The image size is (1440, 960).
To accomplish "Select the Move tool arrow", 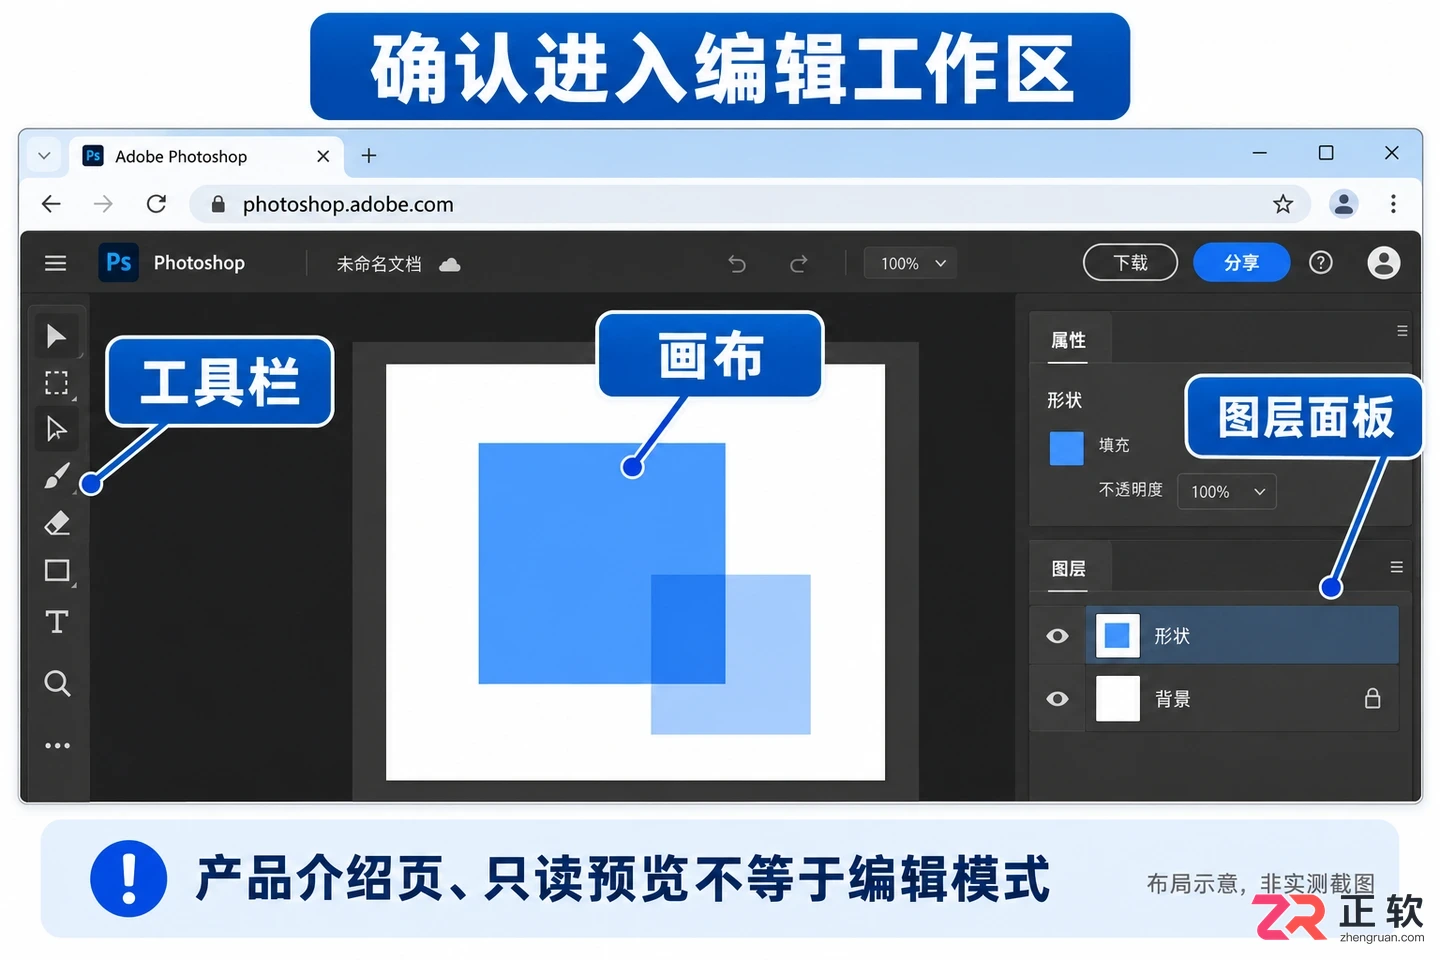I will 56,336.
